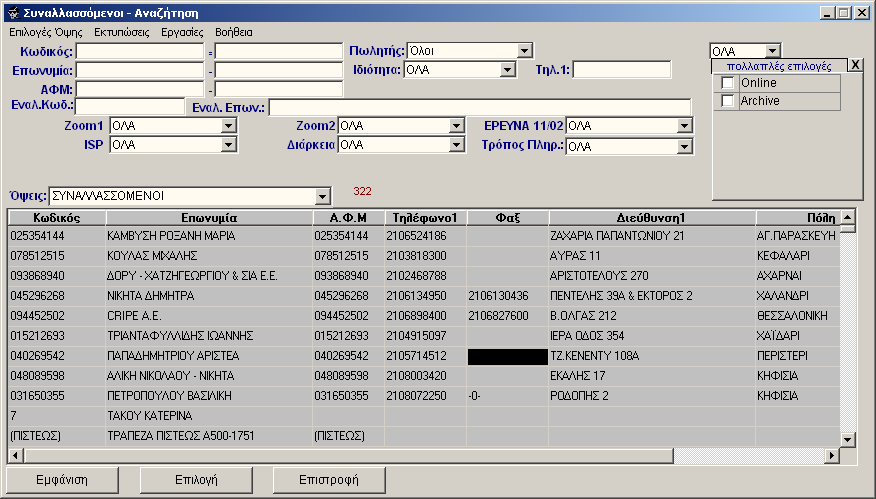This screenshot has width=876, height=499.
Task: Enable the Archive checkbox
Action: pos(728,101)
